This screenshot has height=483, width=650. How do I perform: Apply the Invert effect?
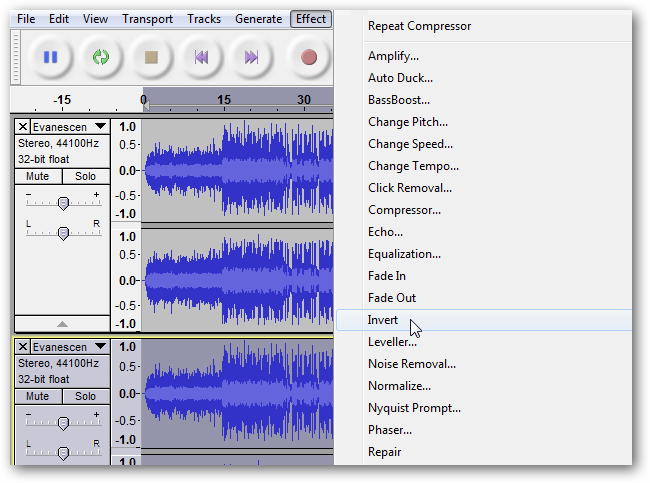[484, 320]
